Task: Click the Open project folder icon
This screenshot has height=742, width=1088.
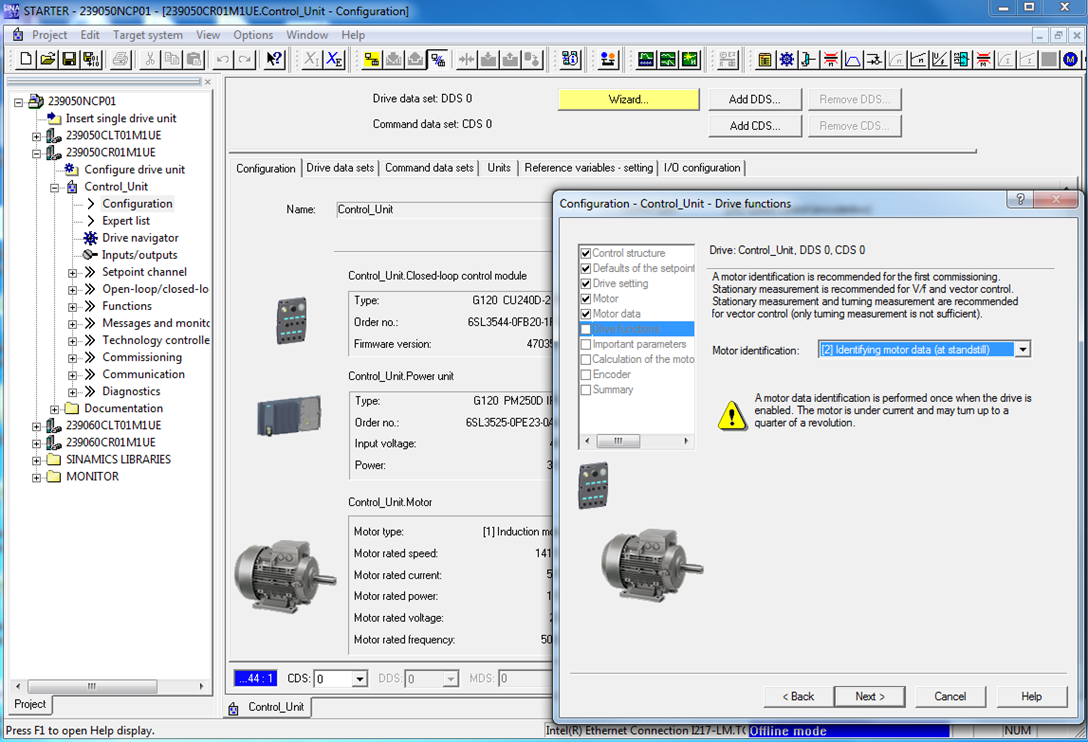Action: pyautogui.click(x=48, y=60)
